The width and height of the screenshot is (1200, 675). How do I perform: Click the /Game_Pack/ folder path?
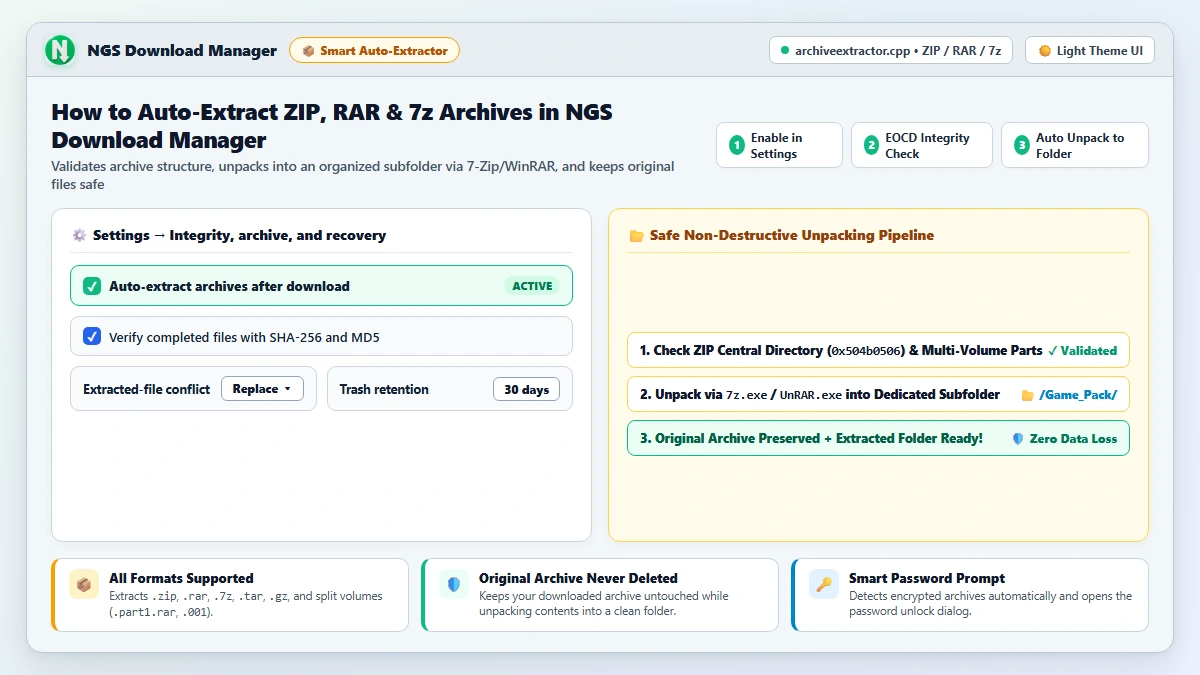(1078, 395)
